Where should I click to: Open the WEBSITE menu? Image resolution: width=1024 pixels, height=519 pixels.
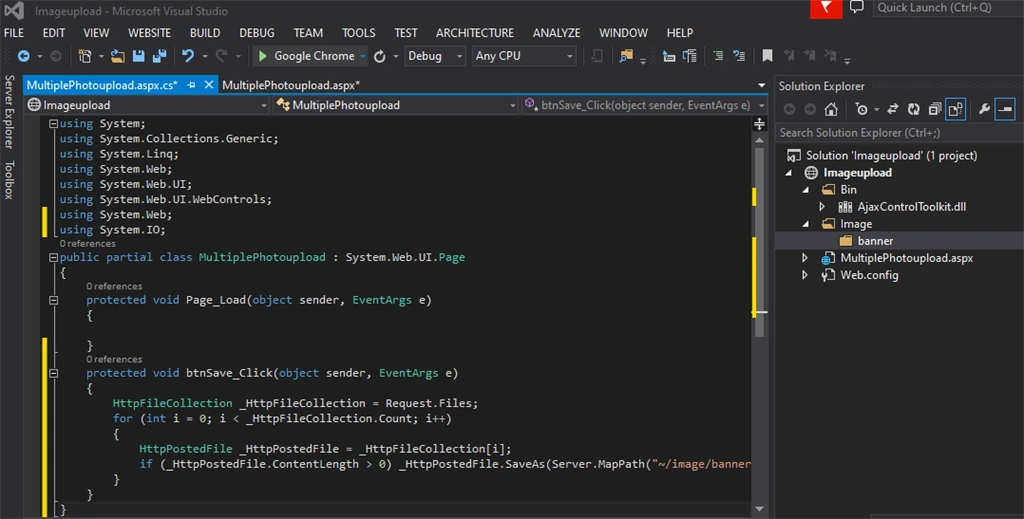[x=150, y=33]
